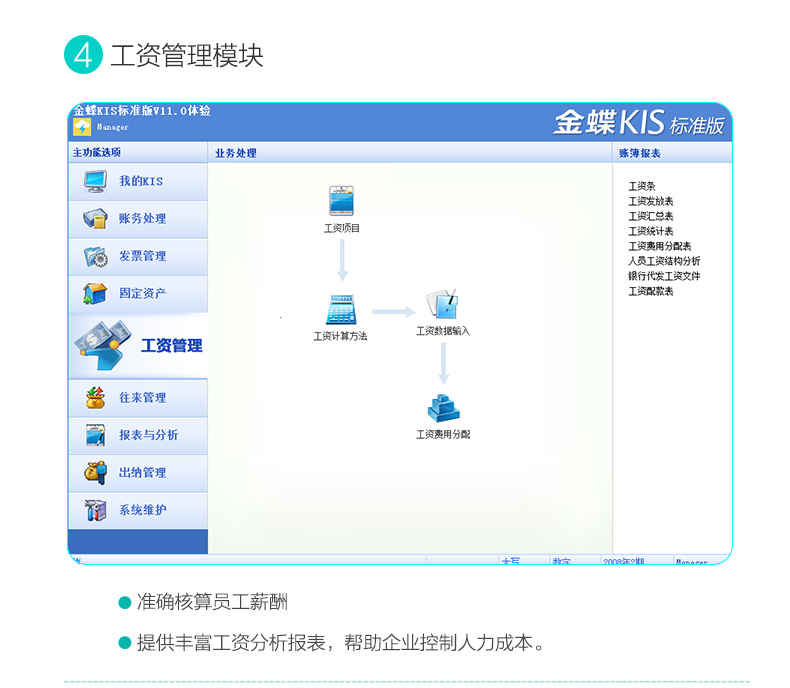The height and width of the screenshot is (688, 790).
Task: Click the 工资数据输入 notepad icon
Action: click(442, 304)
